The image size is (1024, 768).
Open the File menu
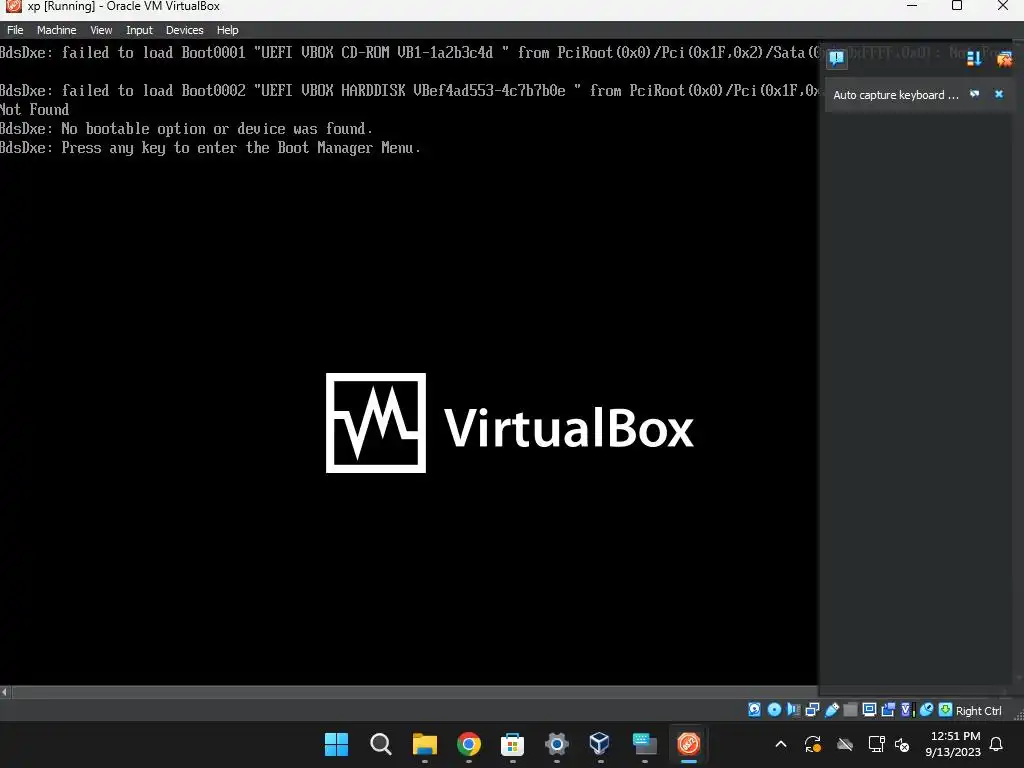coord(15,30)
